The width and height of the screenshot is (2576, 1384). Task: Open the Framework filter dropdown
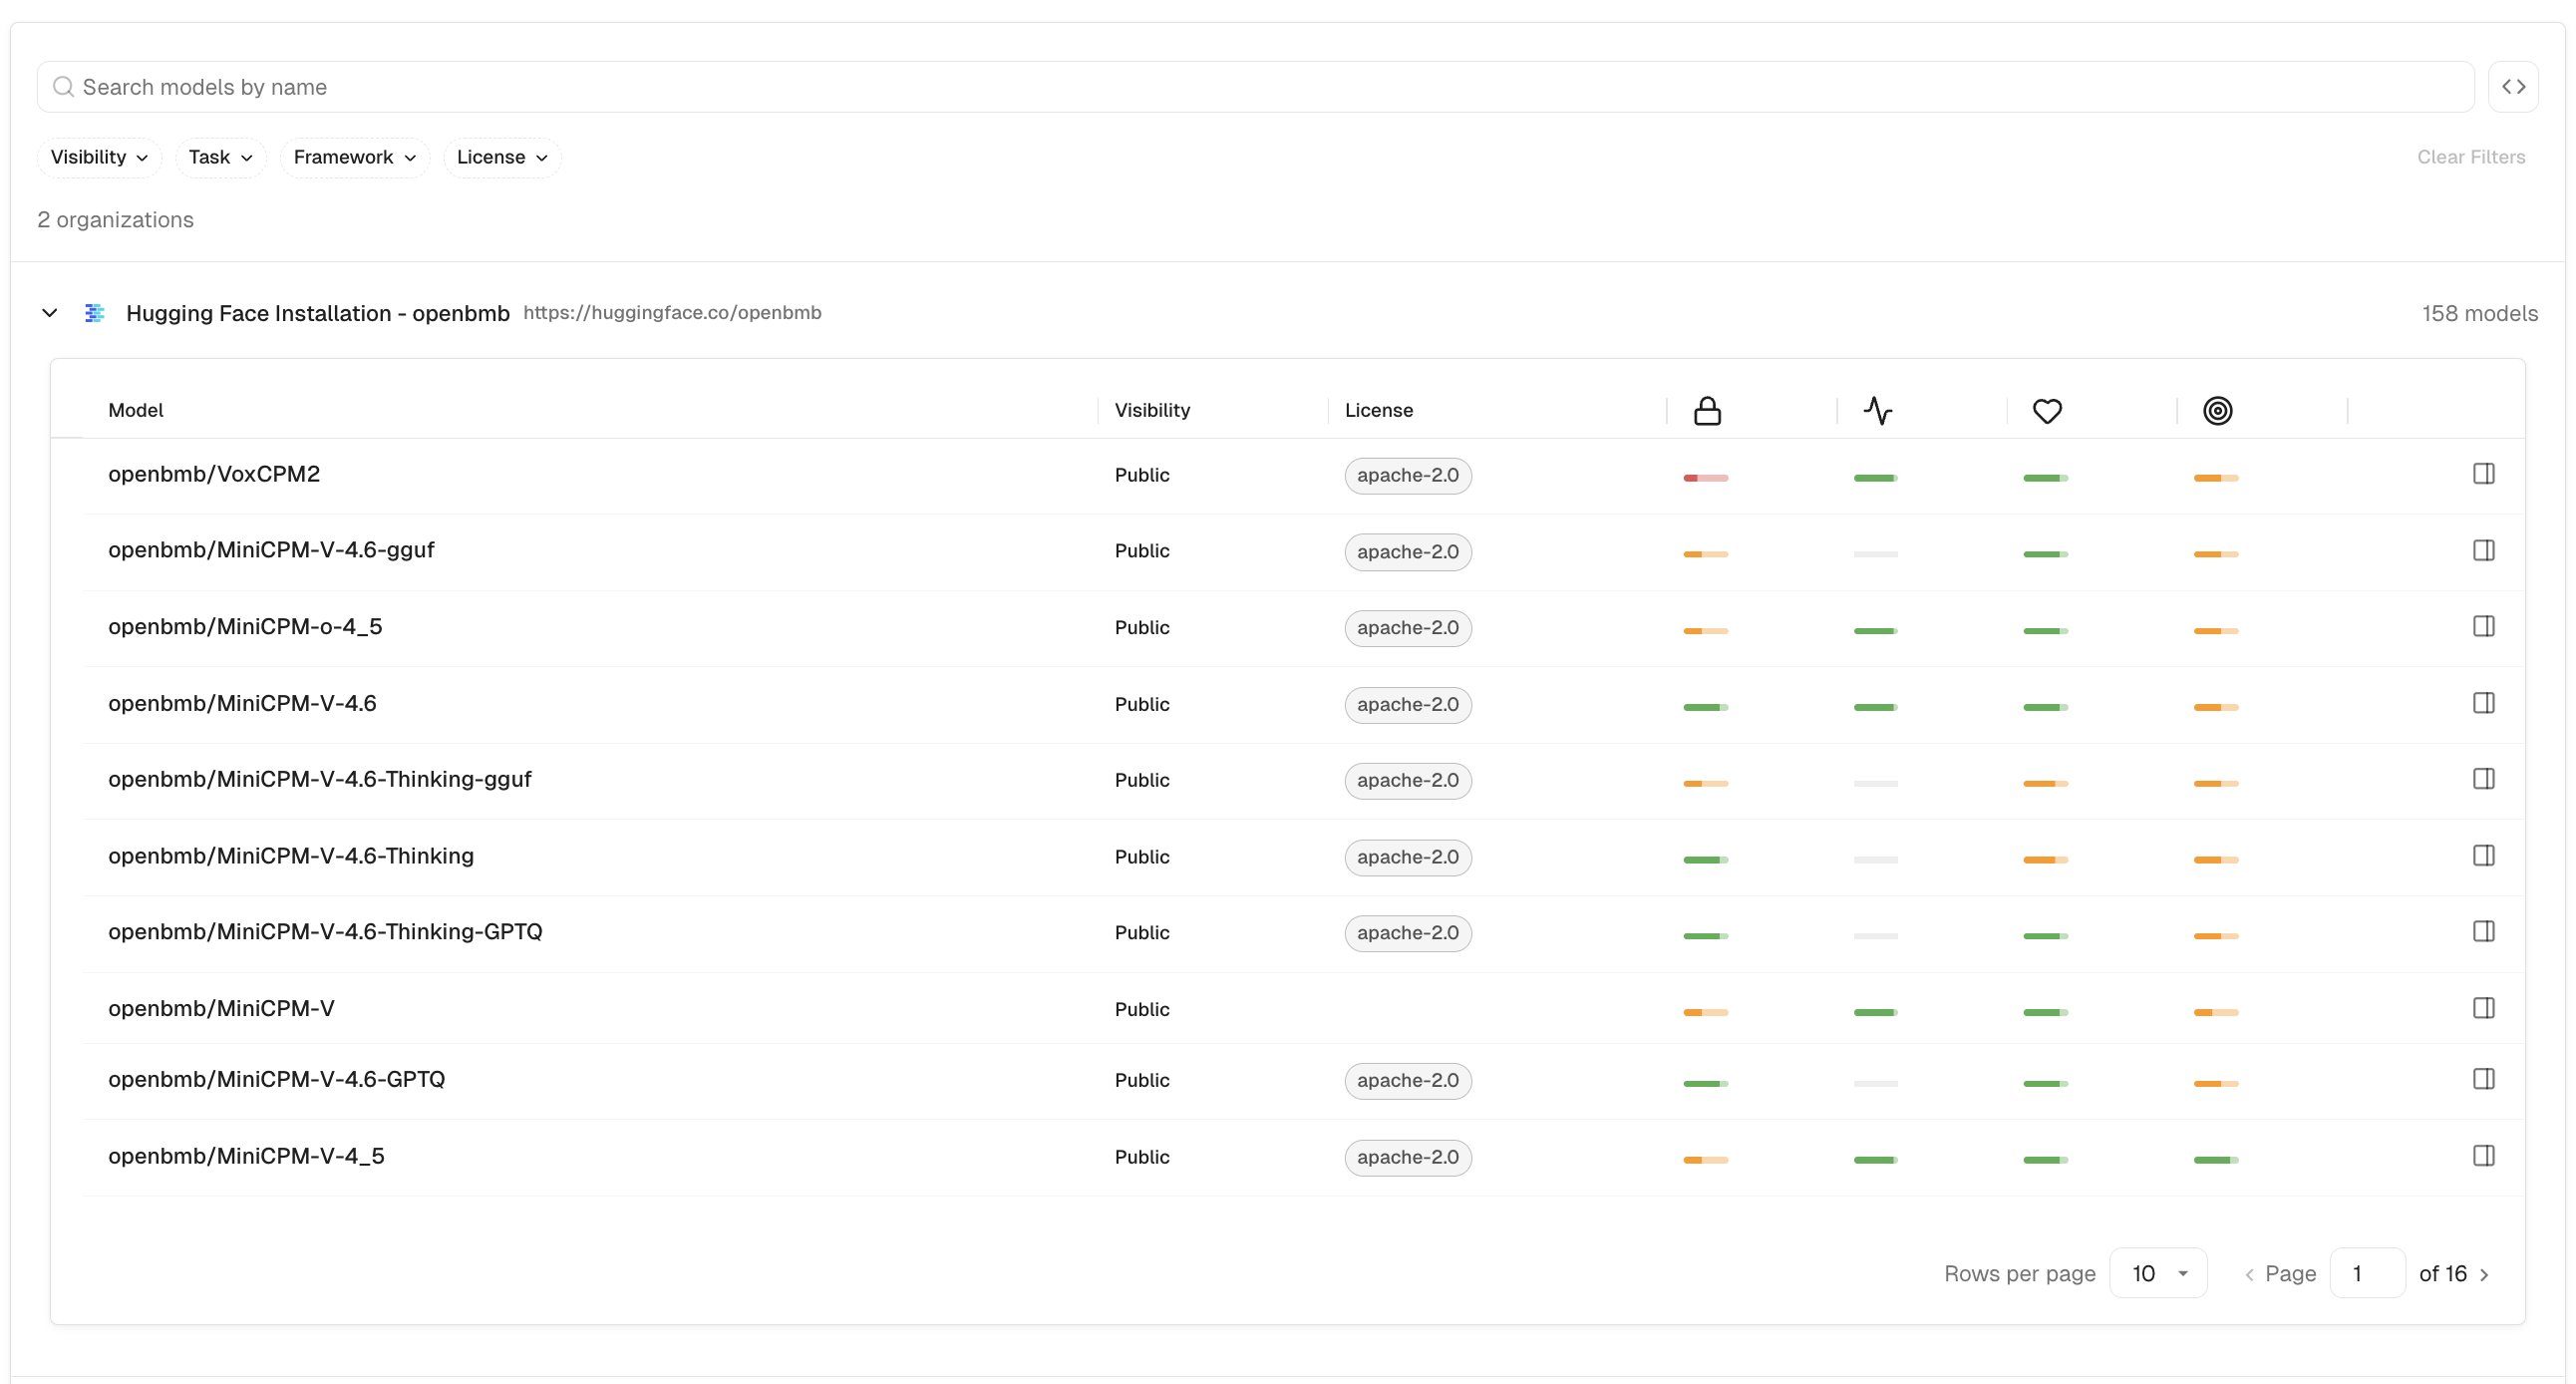[x=354, y=157]
